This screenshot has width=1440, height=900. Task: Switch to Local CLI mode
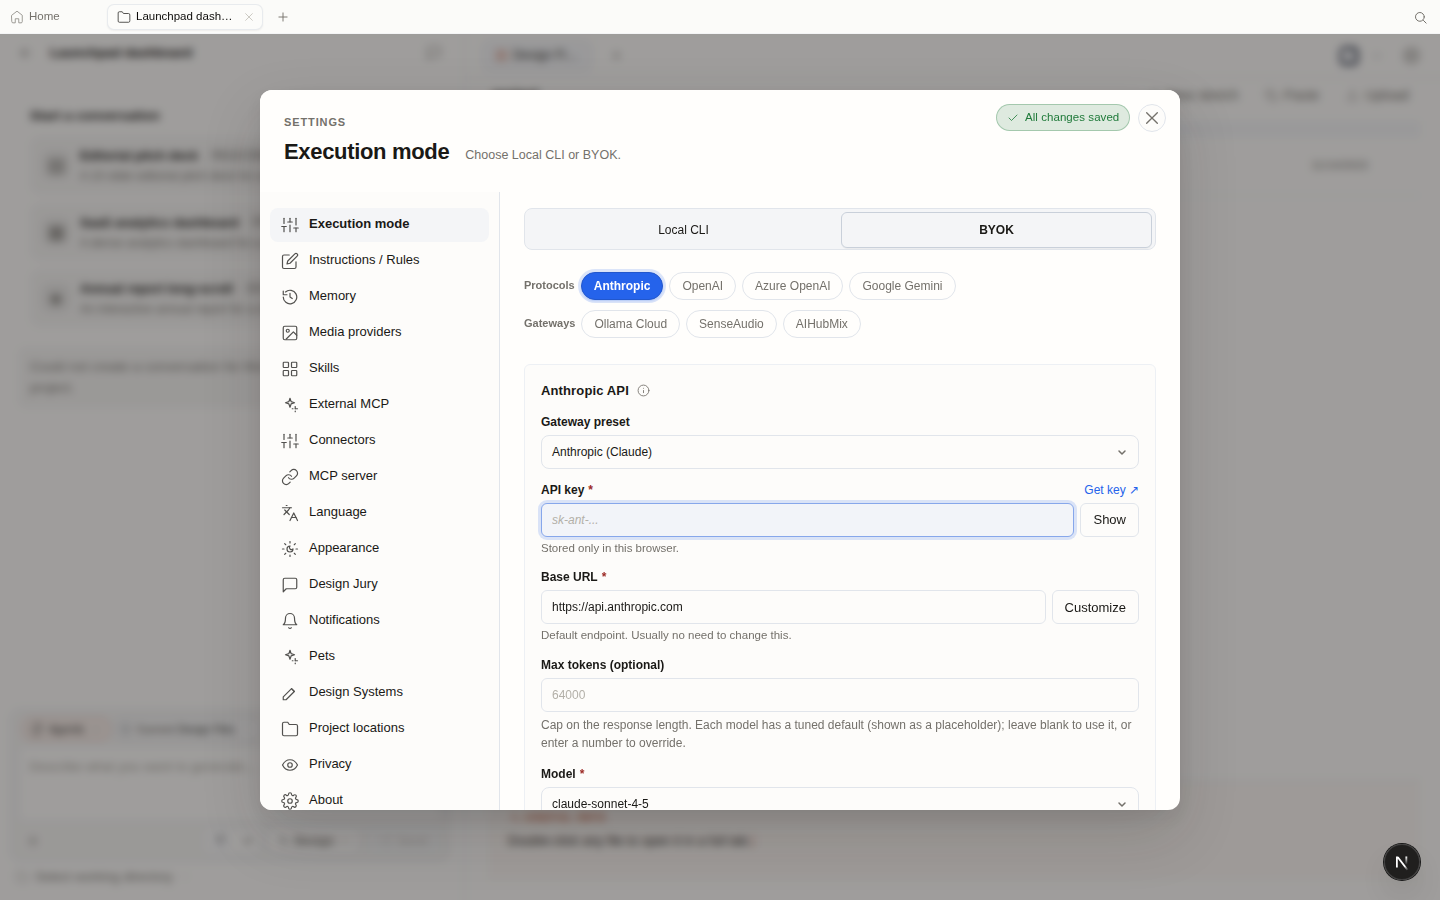(x=683, y=230)
